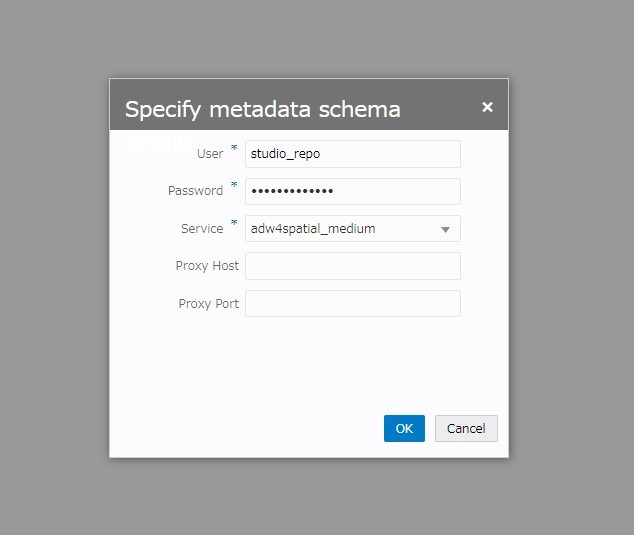Click the Password field label
634x535 pixels.
click(195, 191)
